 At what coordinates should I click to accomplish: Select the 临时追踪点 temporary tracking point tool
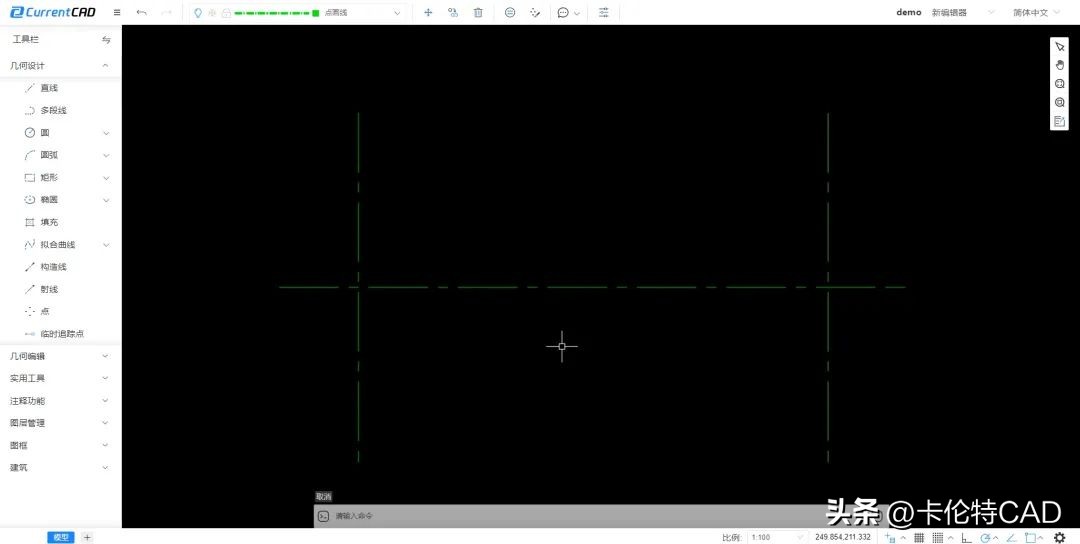click(61, 334)
